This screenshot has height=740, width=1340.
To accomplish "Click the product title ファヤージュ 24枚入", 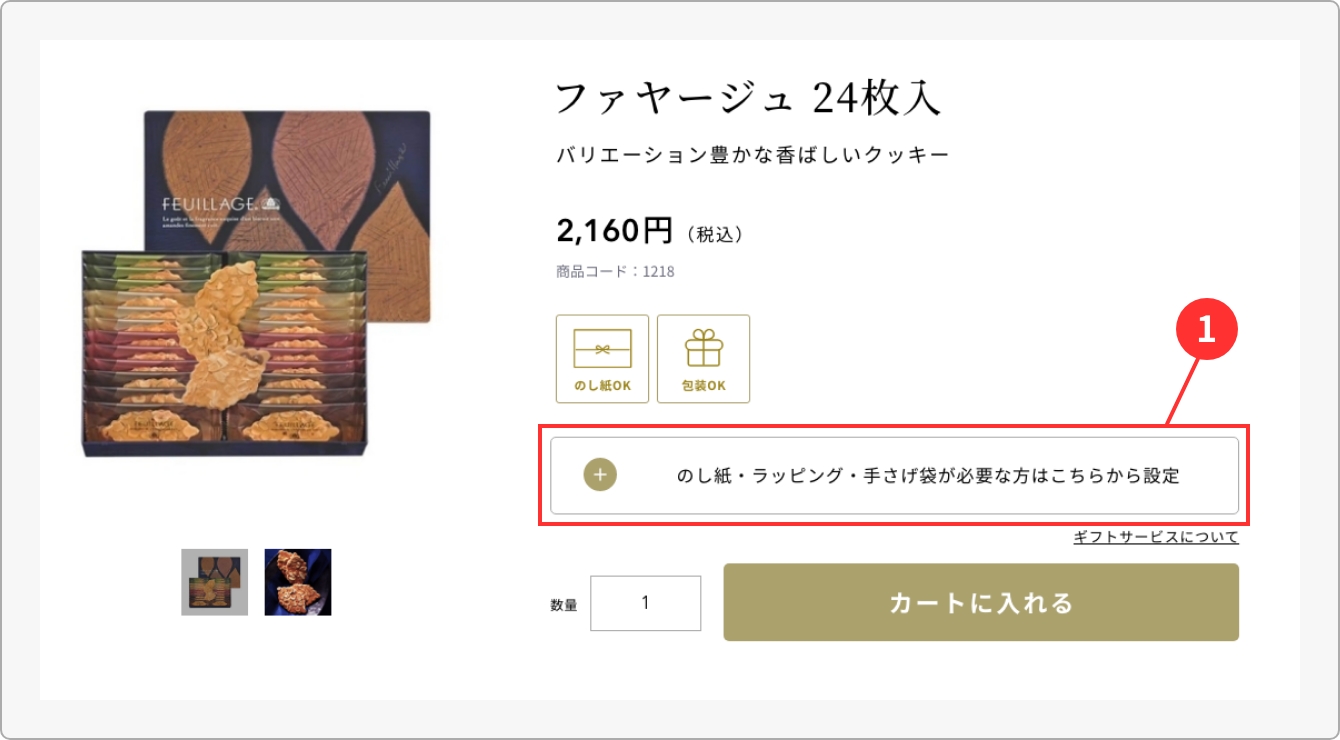I will [x=748, y=98].
